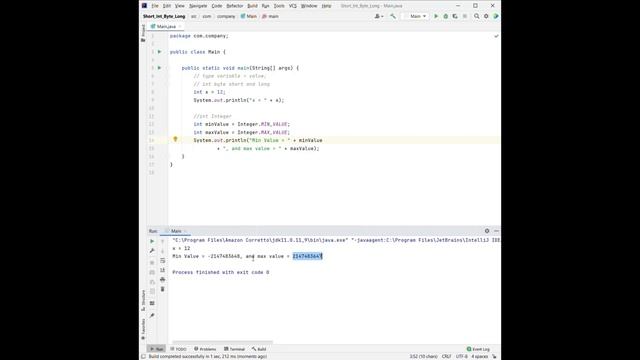Click wrench icon in Run panel sidebar

click(152, 251)
